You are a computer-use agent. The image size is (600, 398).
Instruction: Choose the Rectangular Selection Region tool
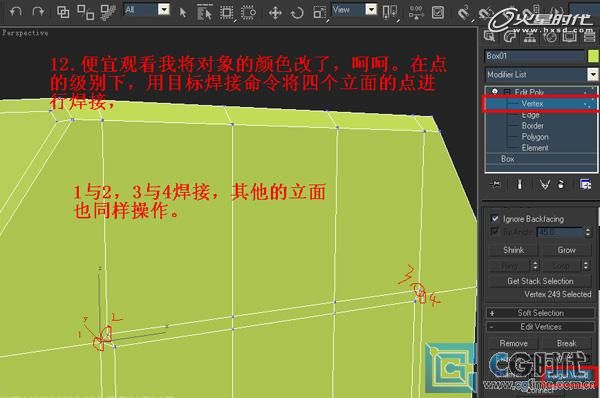tap(227, 13)
